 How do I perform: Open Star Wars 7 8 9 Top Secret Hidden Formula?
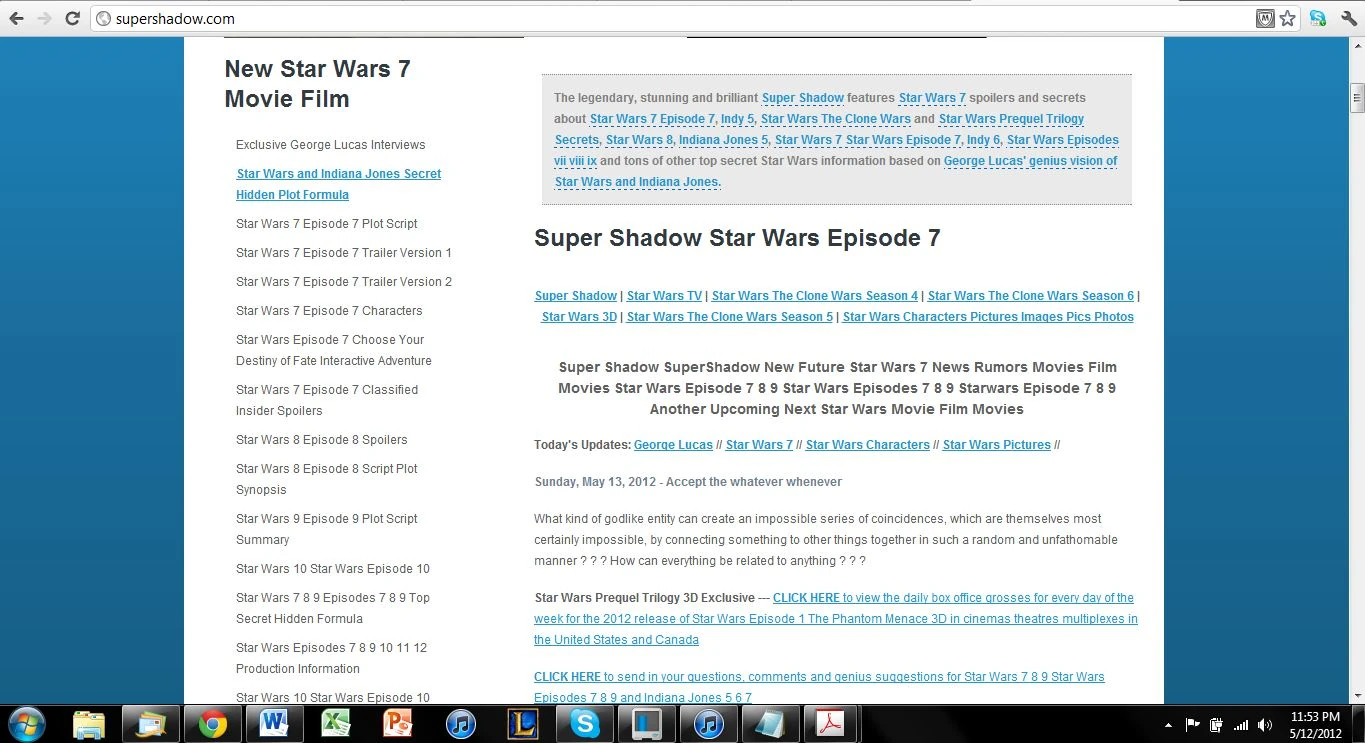333,608
